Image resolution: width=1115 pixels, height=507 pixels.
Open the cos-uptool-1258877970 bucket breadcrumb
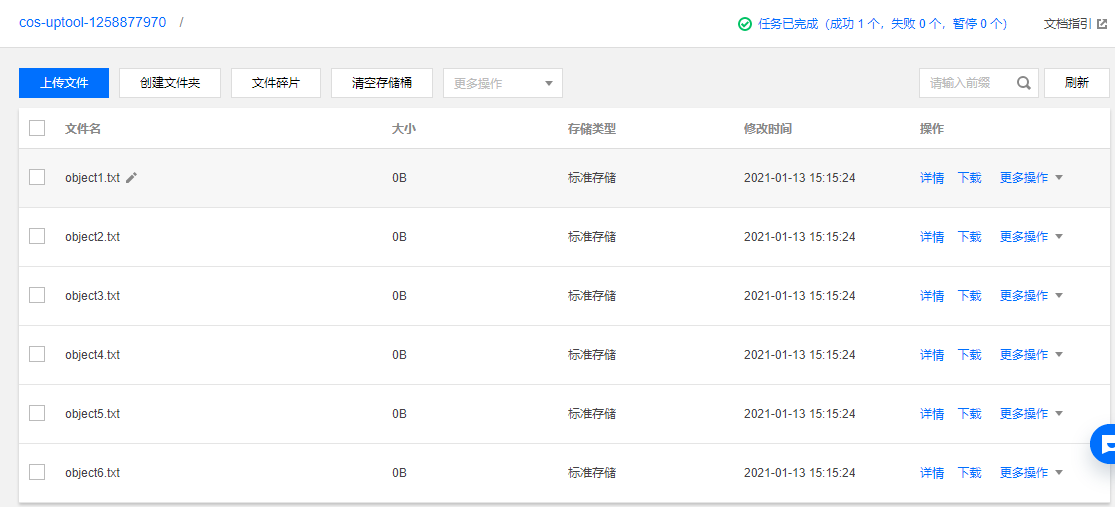(x=92, y=23)
